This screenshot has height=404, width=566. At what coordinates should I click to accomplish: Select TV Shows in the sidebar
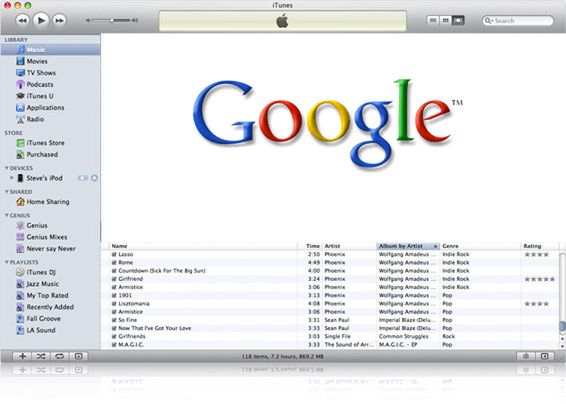click(x=51, y=73)
